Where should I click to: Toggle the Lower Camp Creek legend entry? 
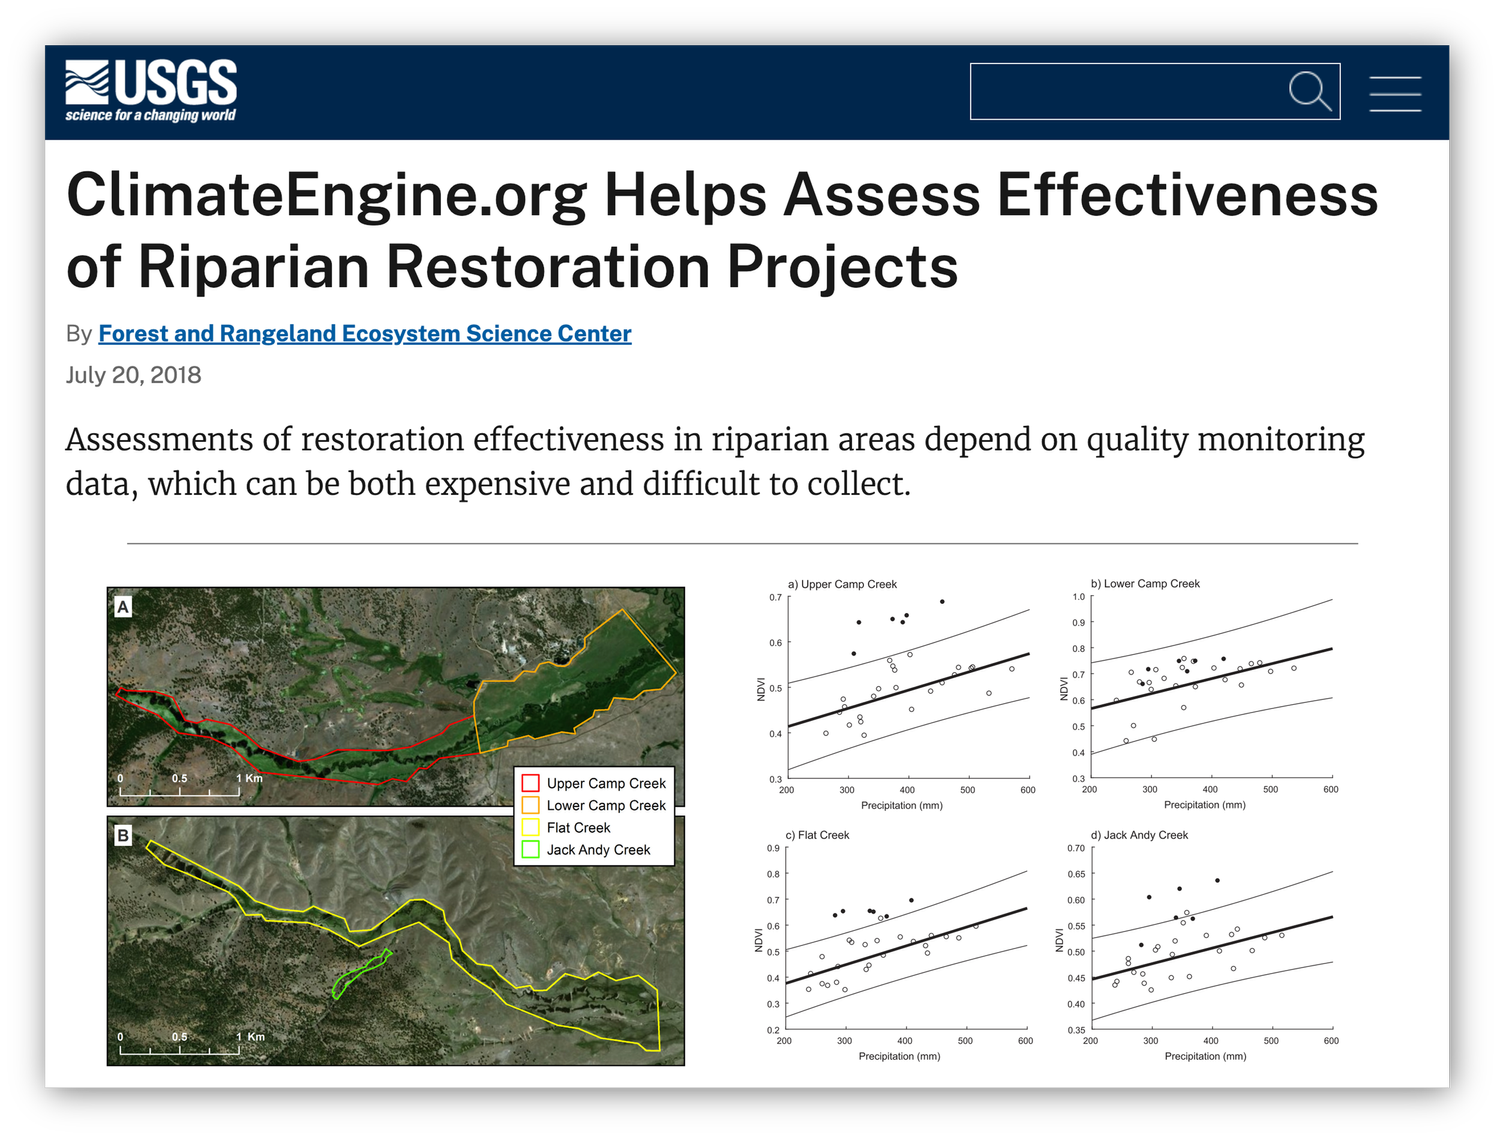point(606,805)
